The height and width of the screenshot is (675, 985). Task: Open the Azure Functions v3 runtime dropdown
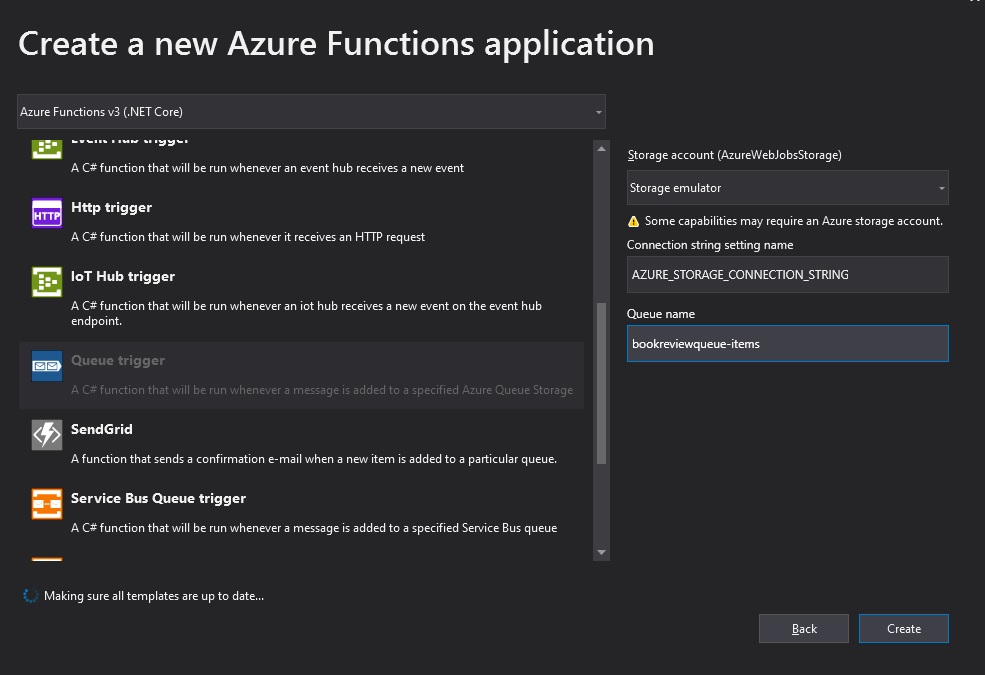[311, 112]
